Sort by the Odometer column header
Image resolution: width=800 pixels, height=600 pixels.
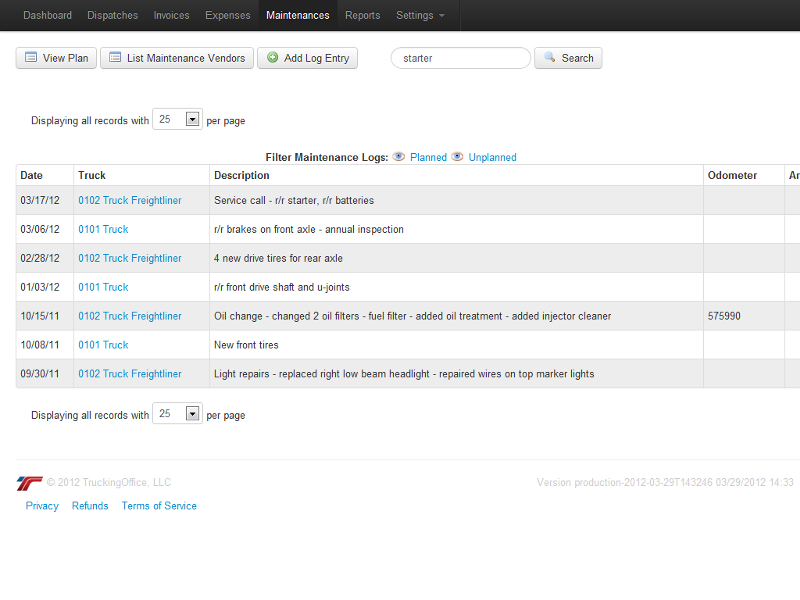(x=732, y=175)
